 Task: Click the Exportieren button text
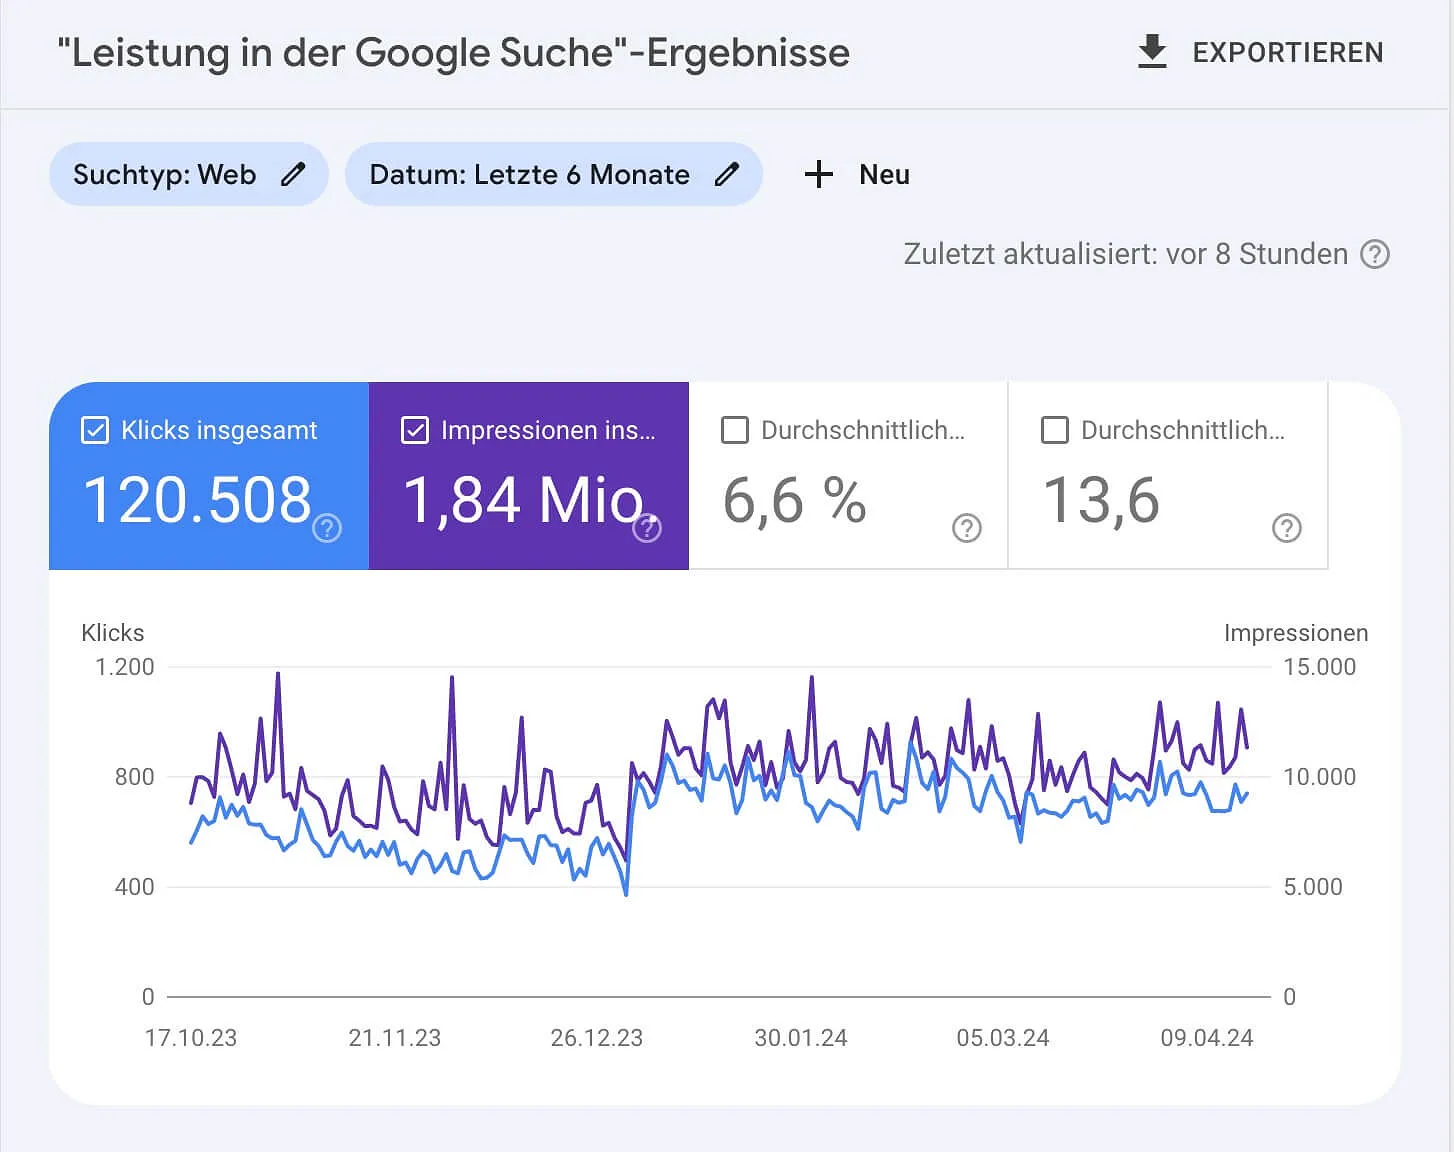tap(1287, 53)
